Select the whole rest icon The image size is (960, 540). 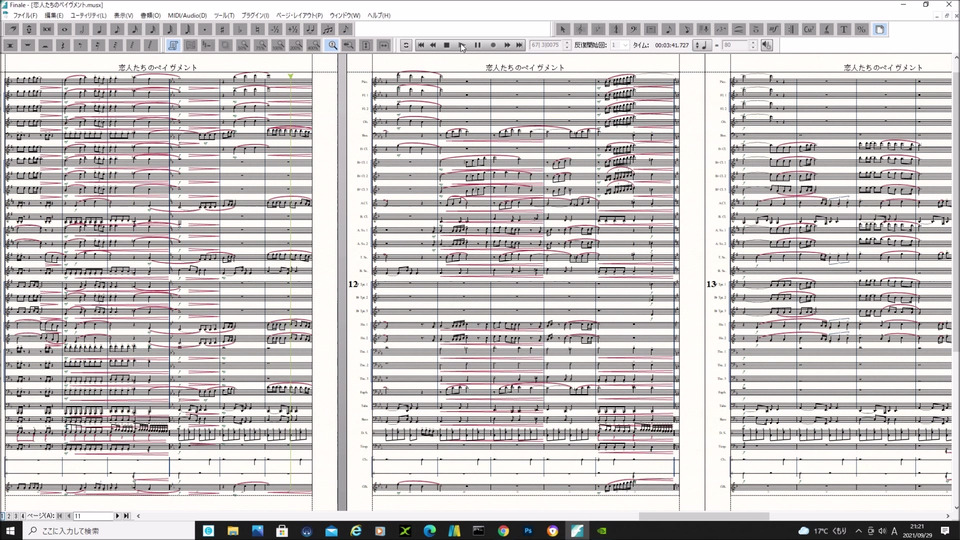pyautogui.click(x=28, y=45)
